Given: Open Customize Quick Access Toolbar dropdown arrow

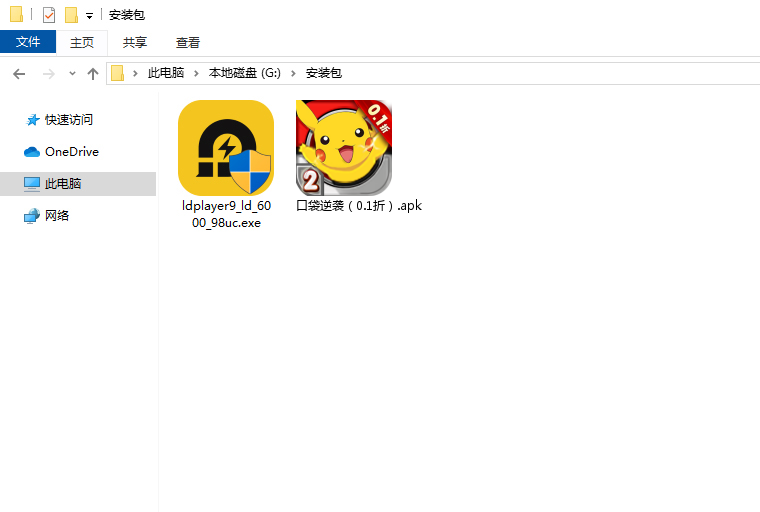Looking at the screenshot, I should [x=89, y=16].
